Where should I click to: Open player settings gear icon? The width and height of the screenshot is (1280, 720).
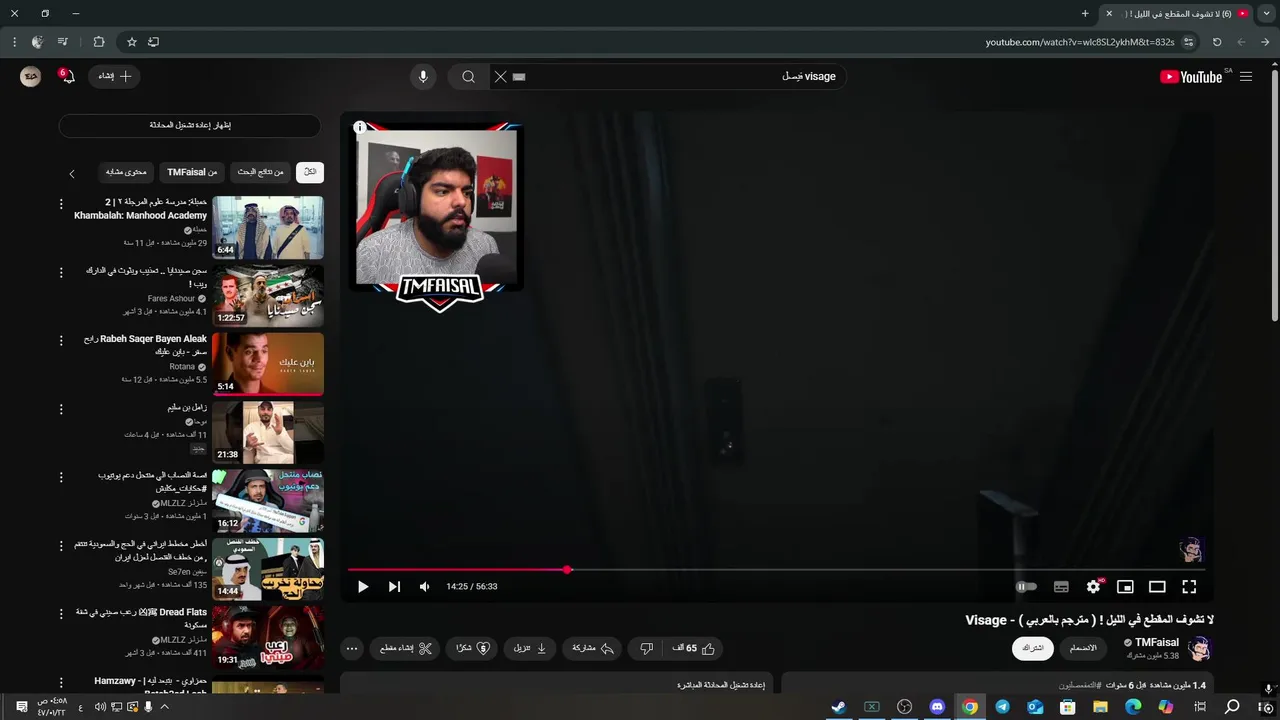pyautogui.click(x=1093, y=587)
